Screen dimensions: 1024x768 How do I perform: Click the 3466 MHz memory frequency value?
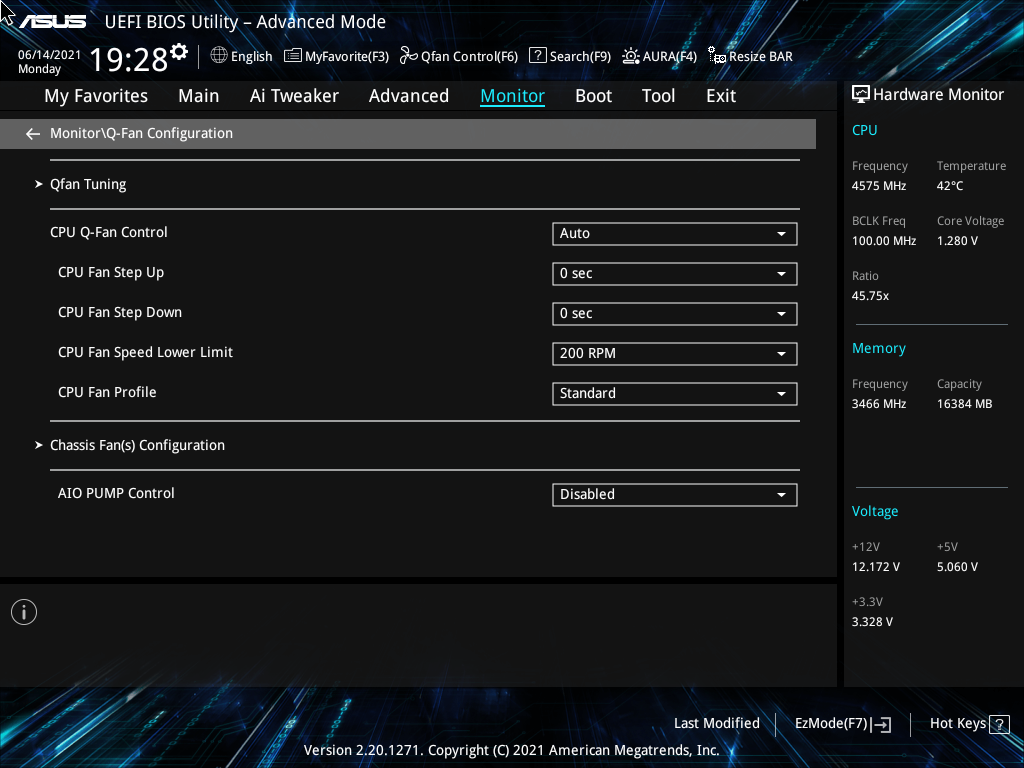pos(879,404)
